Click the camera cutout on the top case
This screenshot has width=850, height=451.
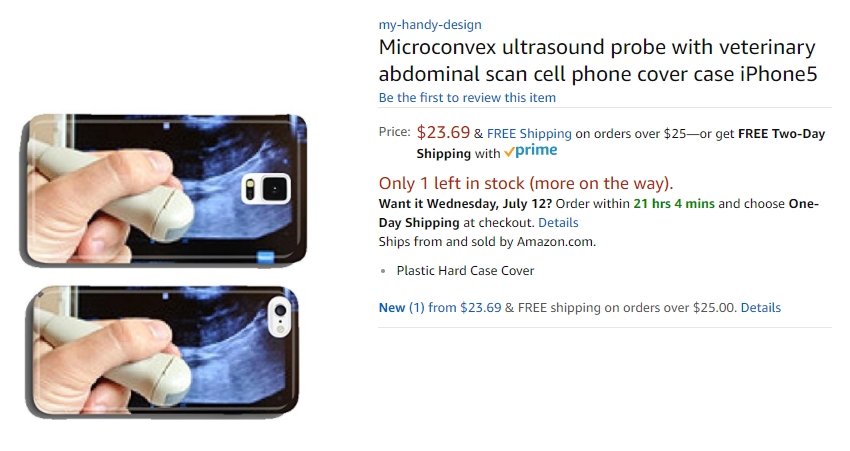[x=266, y=189]
